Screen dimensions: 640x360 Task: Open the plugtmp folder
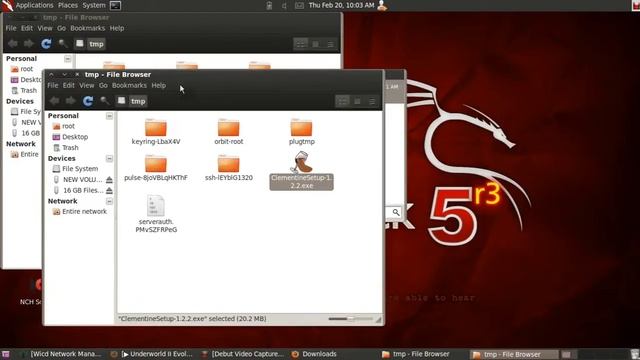click(302, 132)
